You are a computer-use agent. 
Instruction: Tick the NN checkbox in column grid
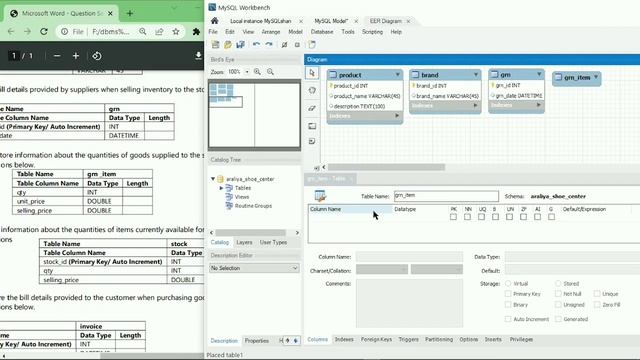pos(467,217)
